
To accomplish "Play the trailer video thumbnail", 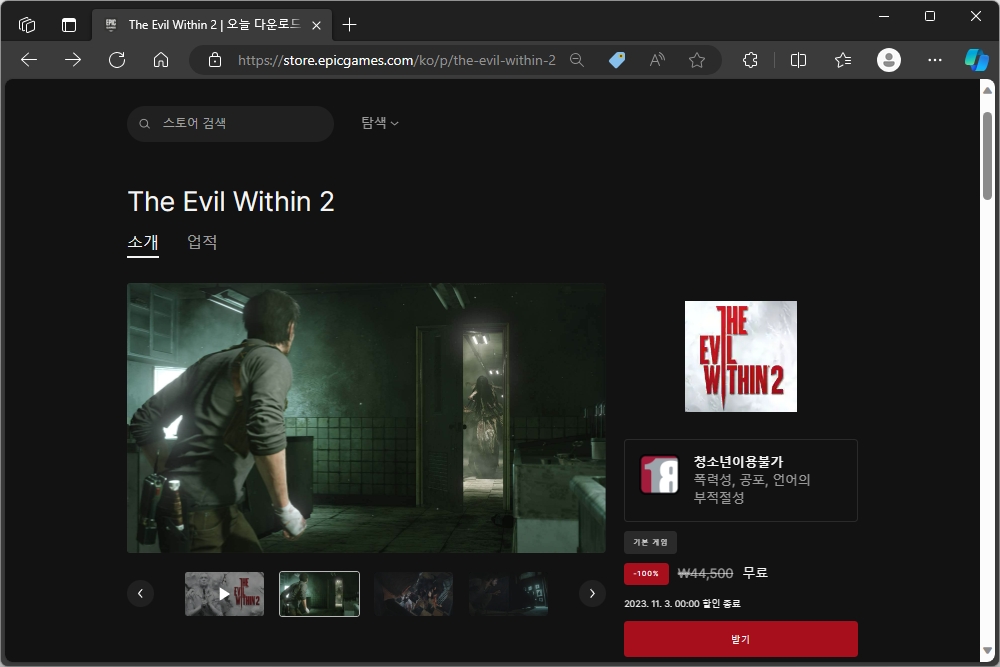I will pyautogui.click(x=224, y=594).
